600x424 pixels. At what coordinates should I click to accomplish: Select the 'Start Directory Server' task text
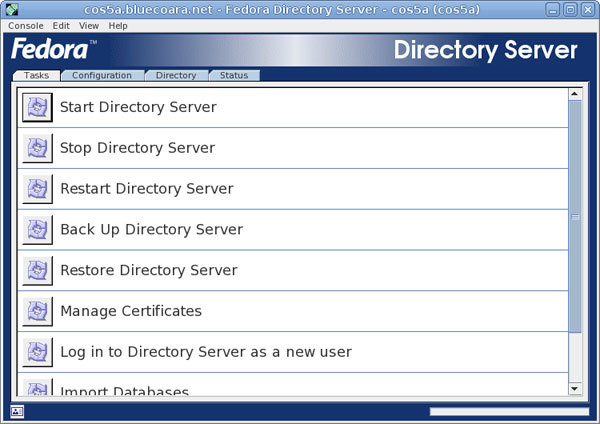(138, 107)
